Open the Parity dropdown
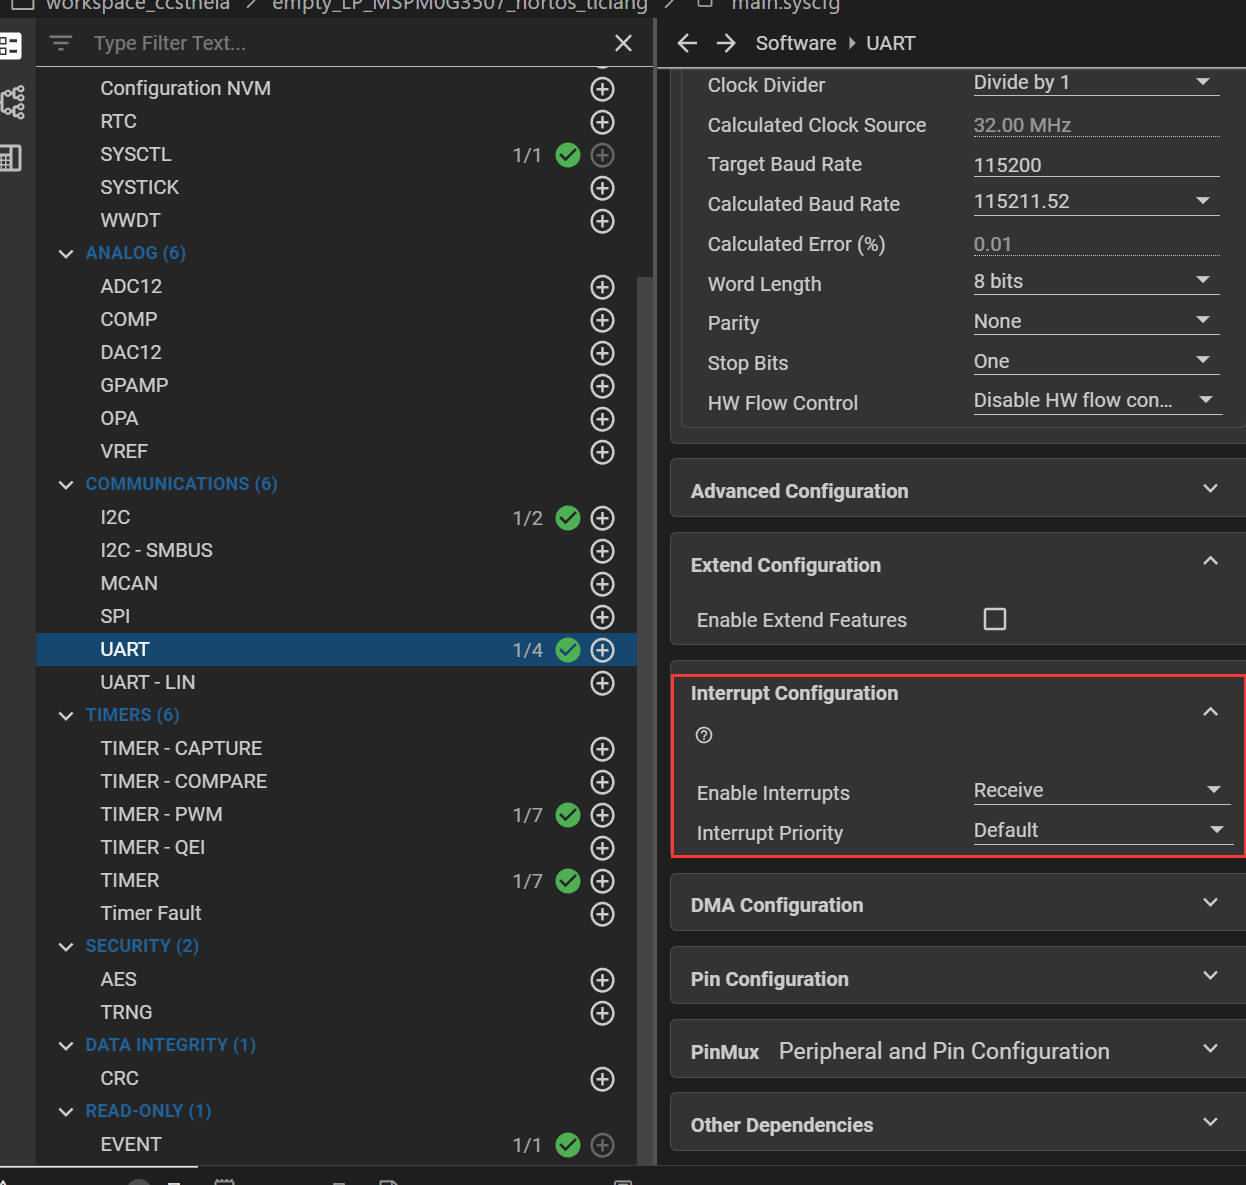 coord(1095,321)
